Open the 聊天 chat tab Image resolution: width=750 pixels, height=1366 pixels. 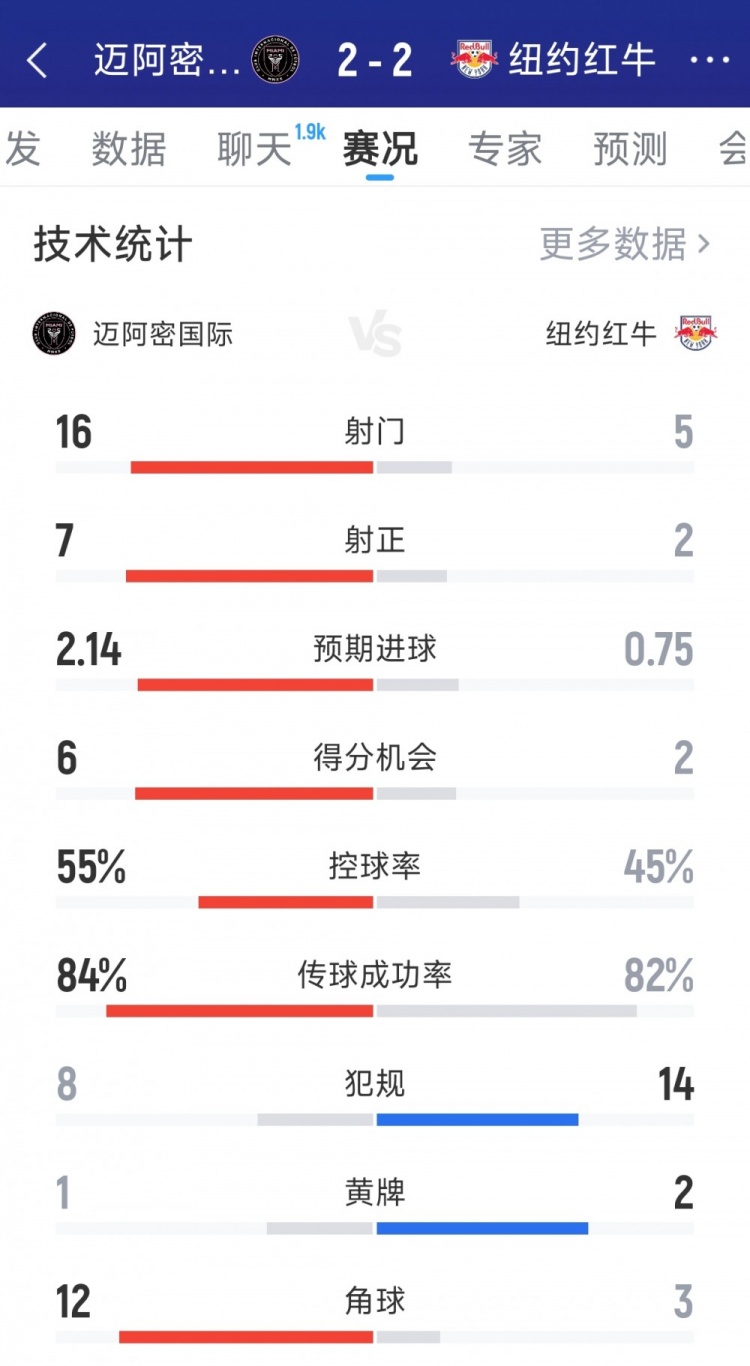click(x=254, y=149)
